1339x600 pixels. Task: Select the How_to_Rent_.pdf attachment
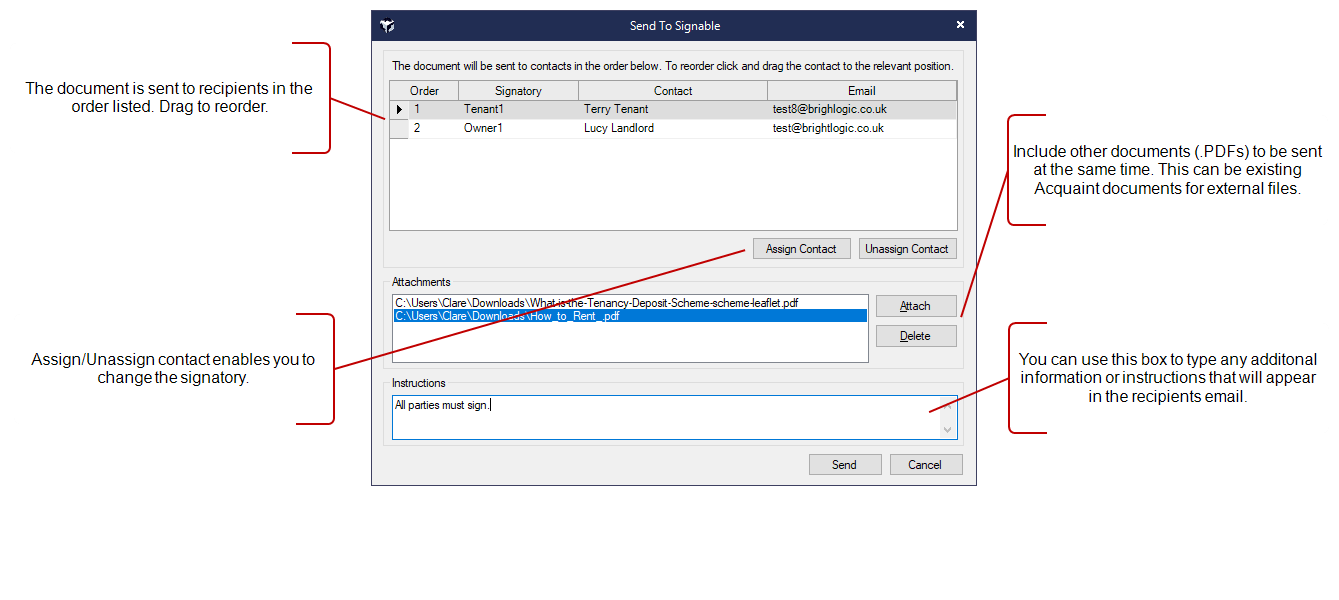tap(508, 316)
